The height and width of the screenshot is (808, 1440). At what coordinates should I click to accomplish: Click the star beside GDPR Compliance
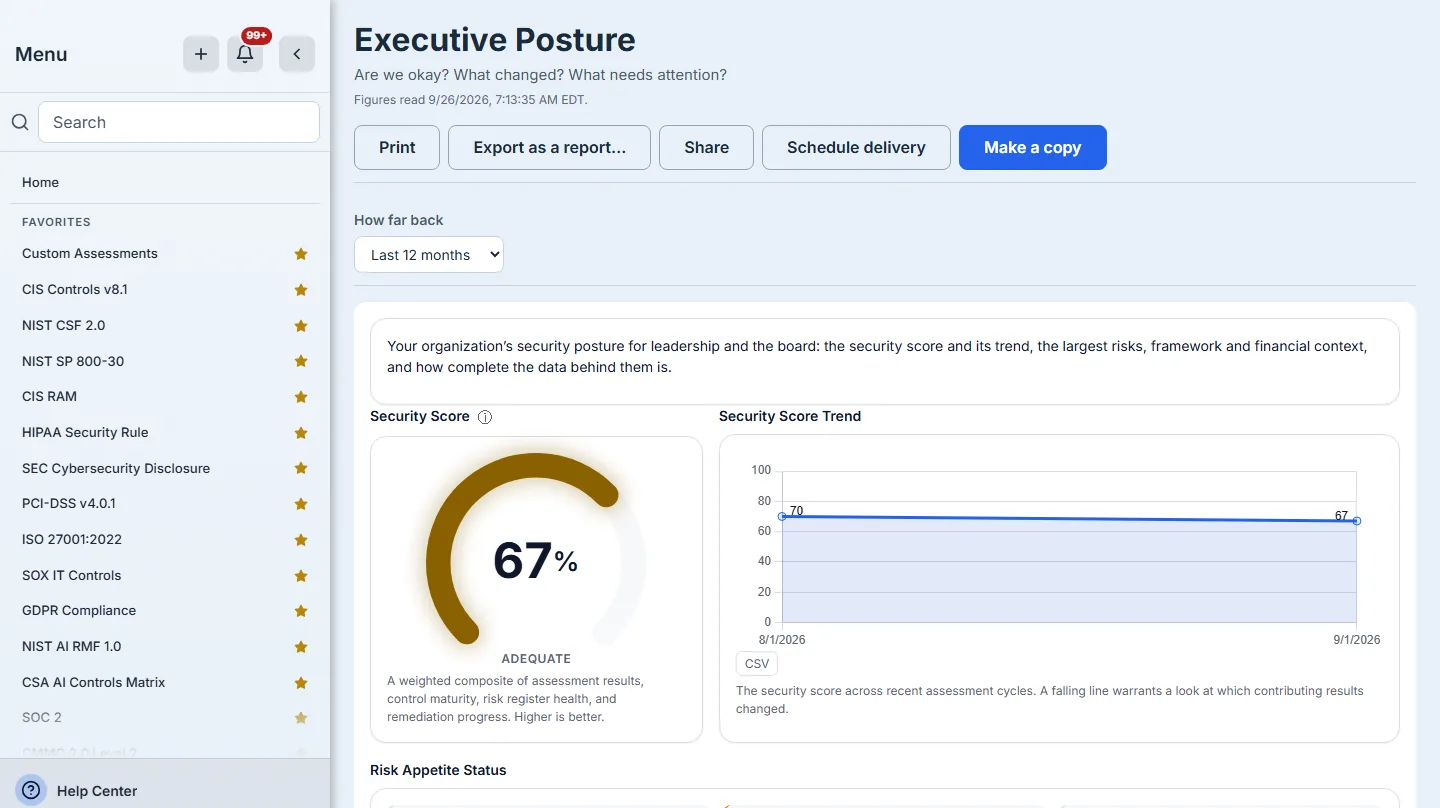pyautogui.click(x=301, y=611)
